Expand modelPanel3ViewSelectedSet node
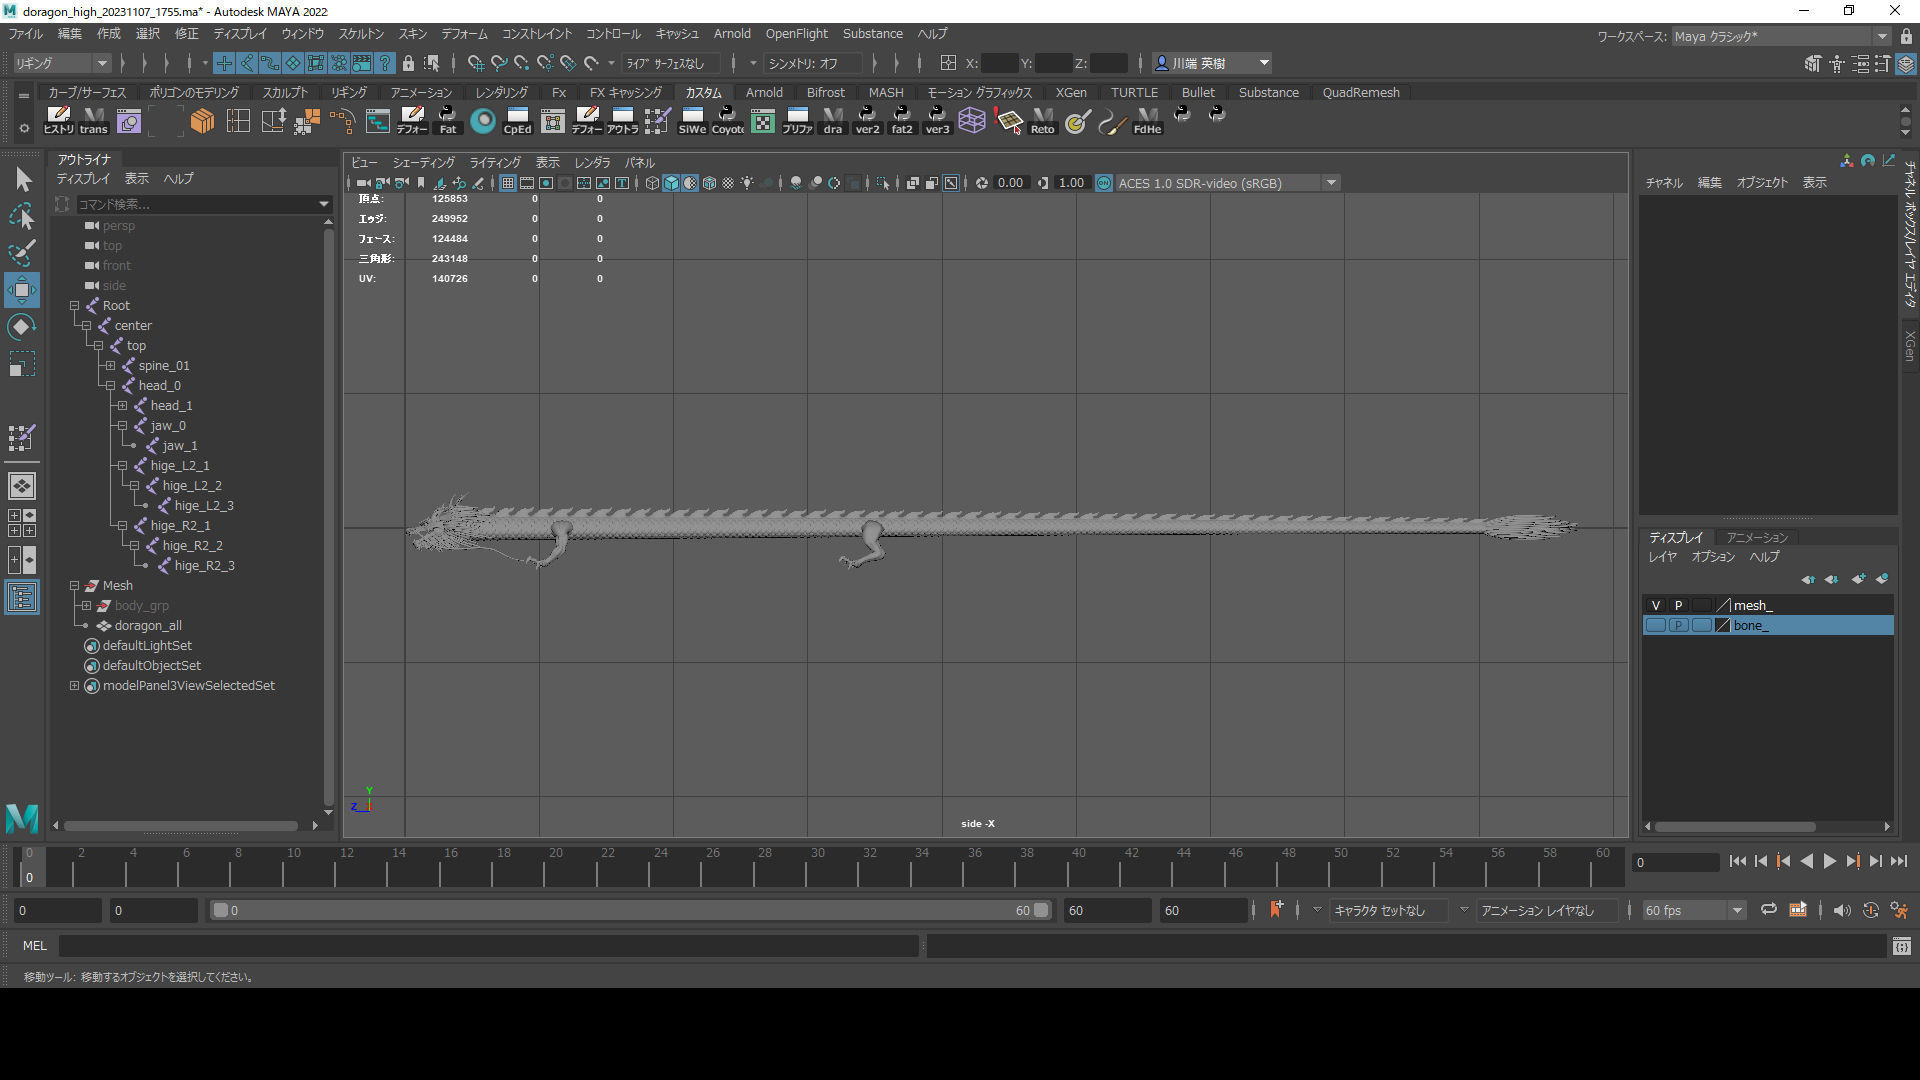1920x1080 pixels. tap(74, 686)
